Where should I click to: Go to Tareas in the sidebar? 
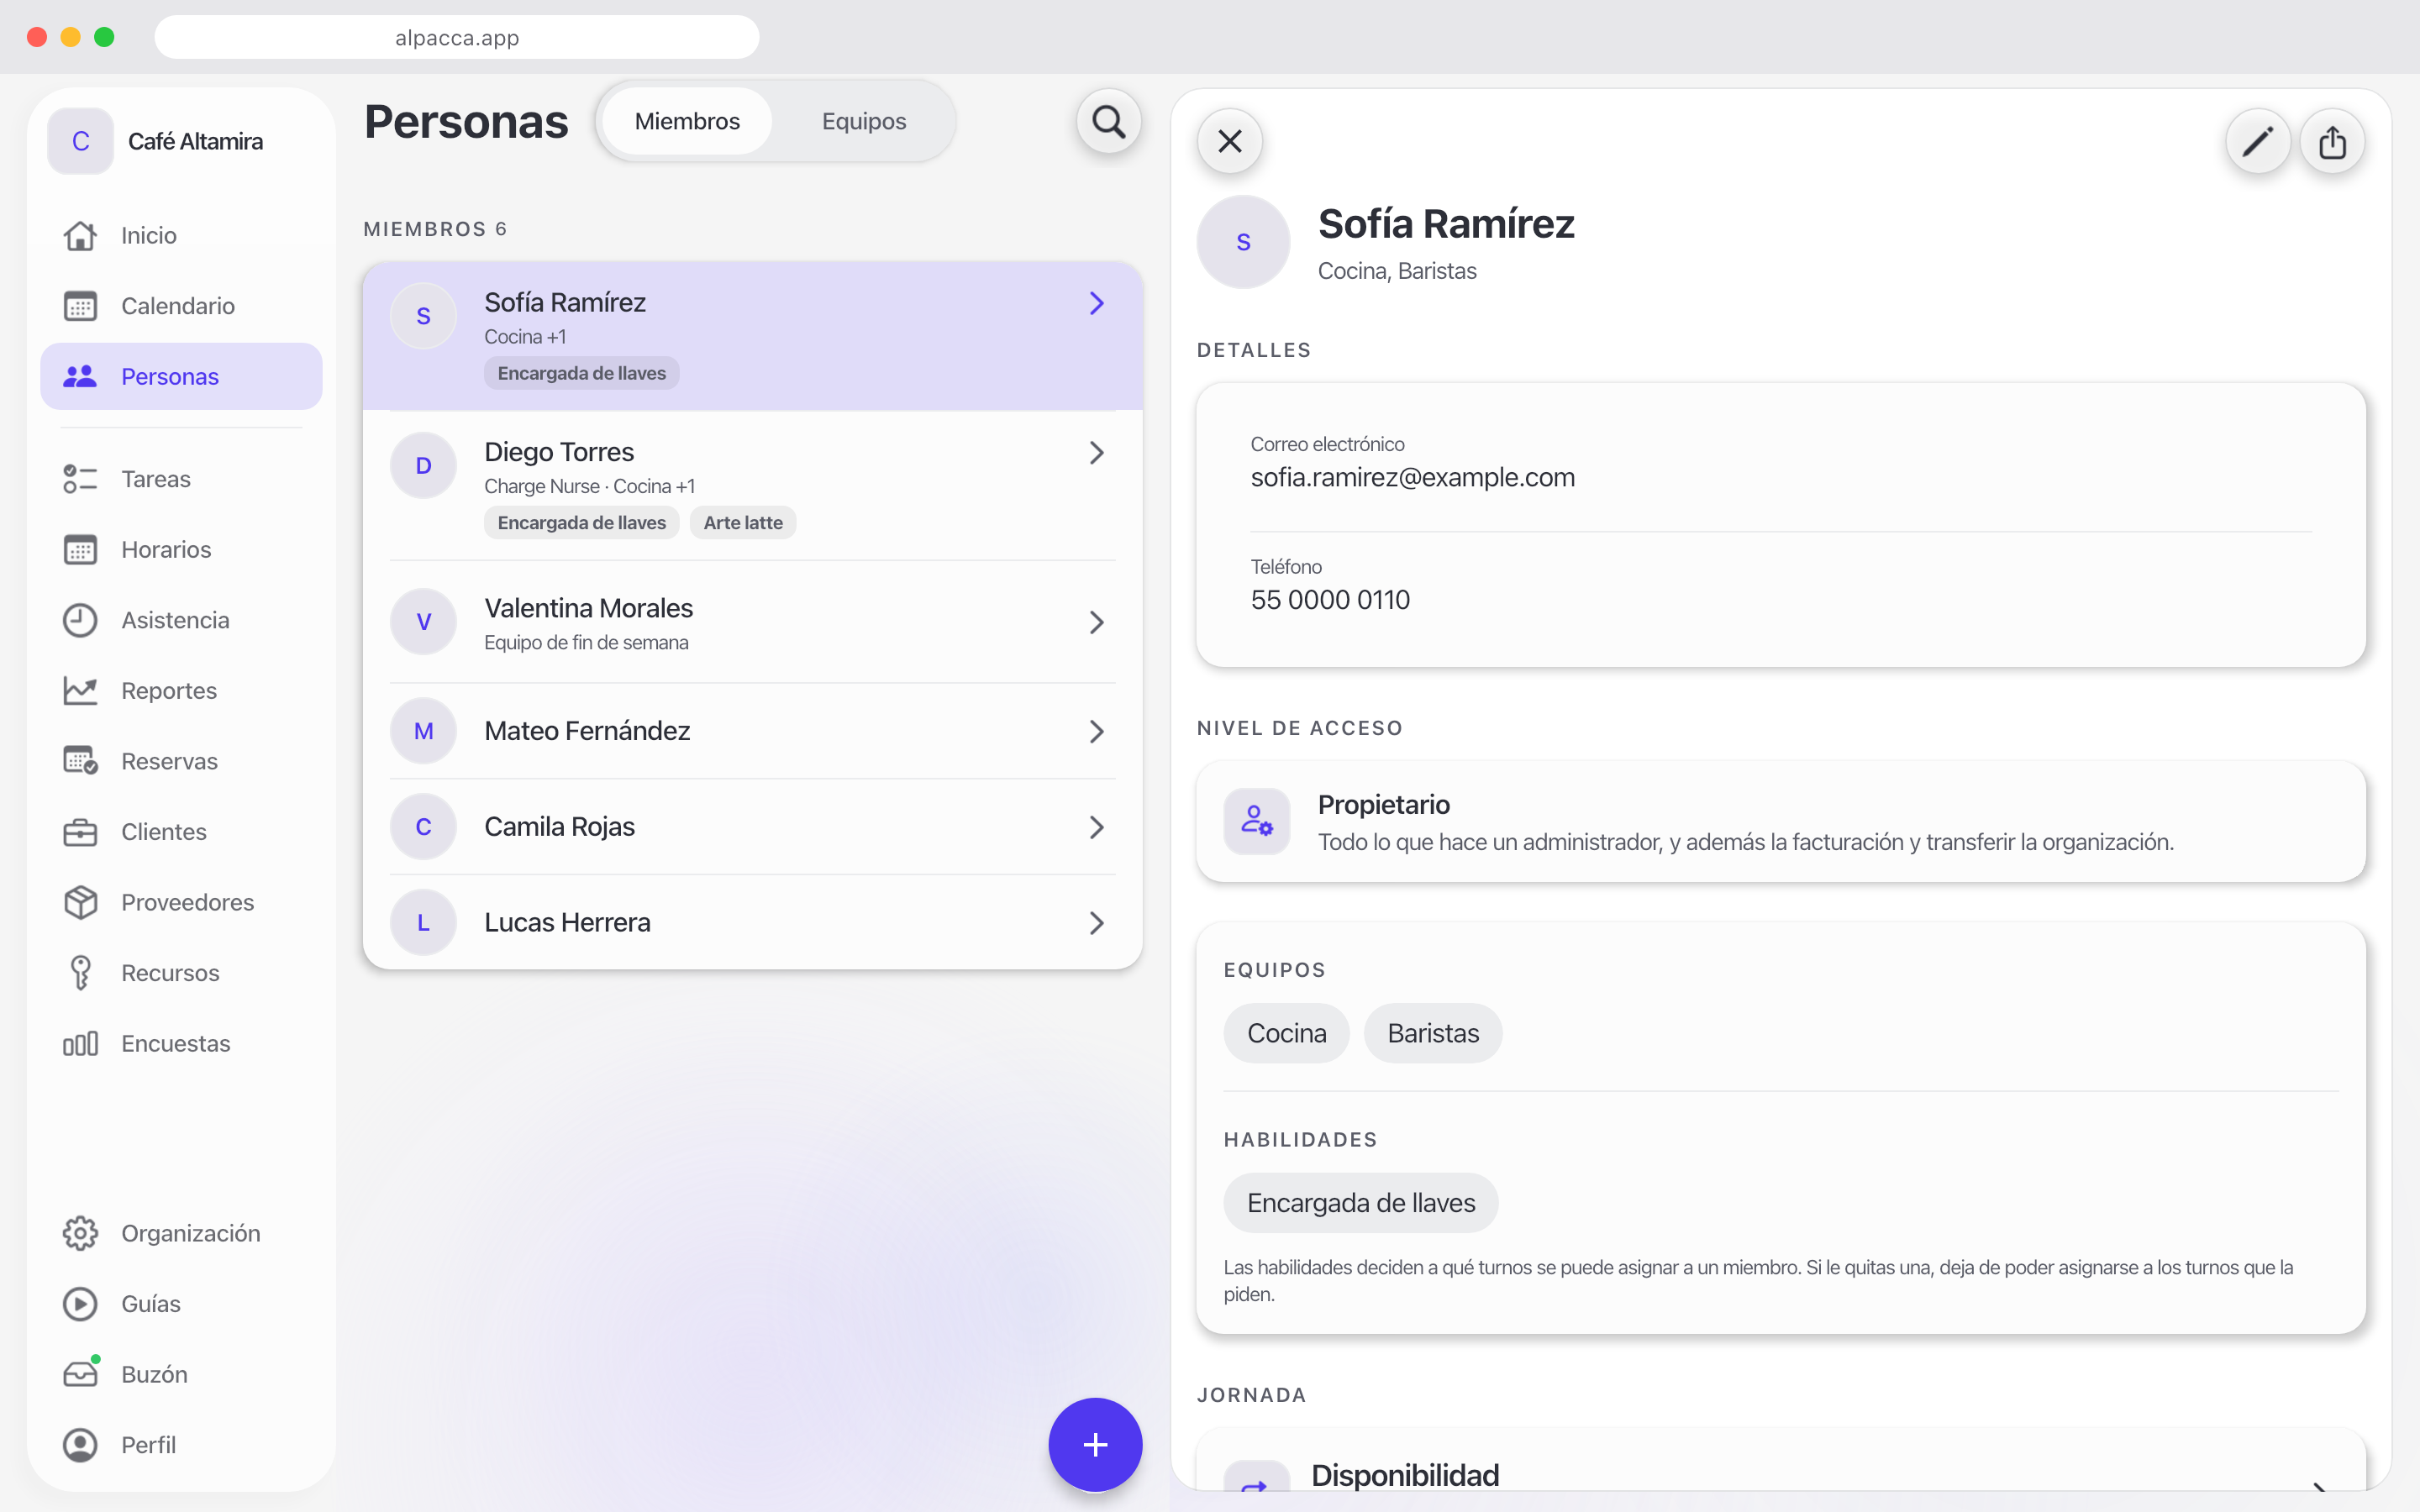coord(181,479)
